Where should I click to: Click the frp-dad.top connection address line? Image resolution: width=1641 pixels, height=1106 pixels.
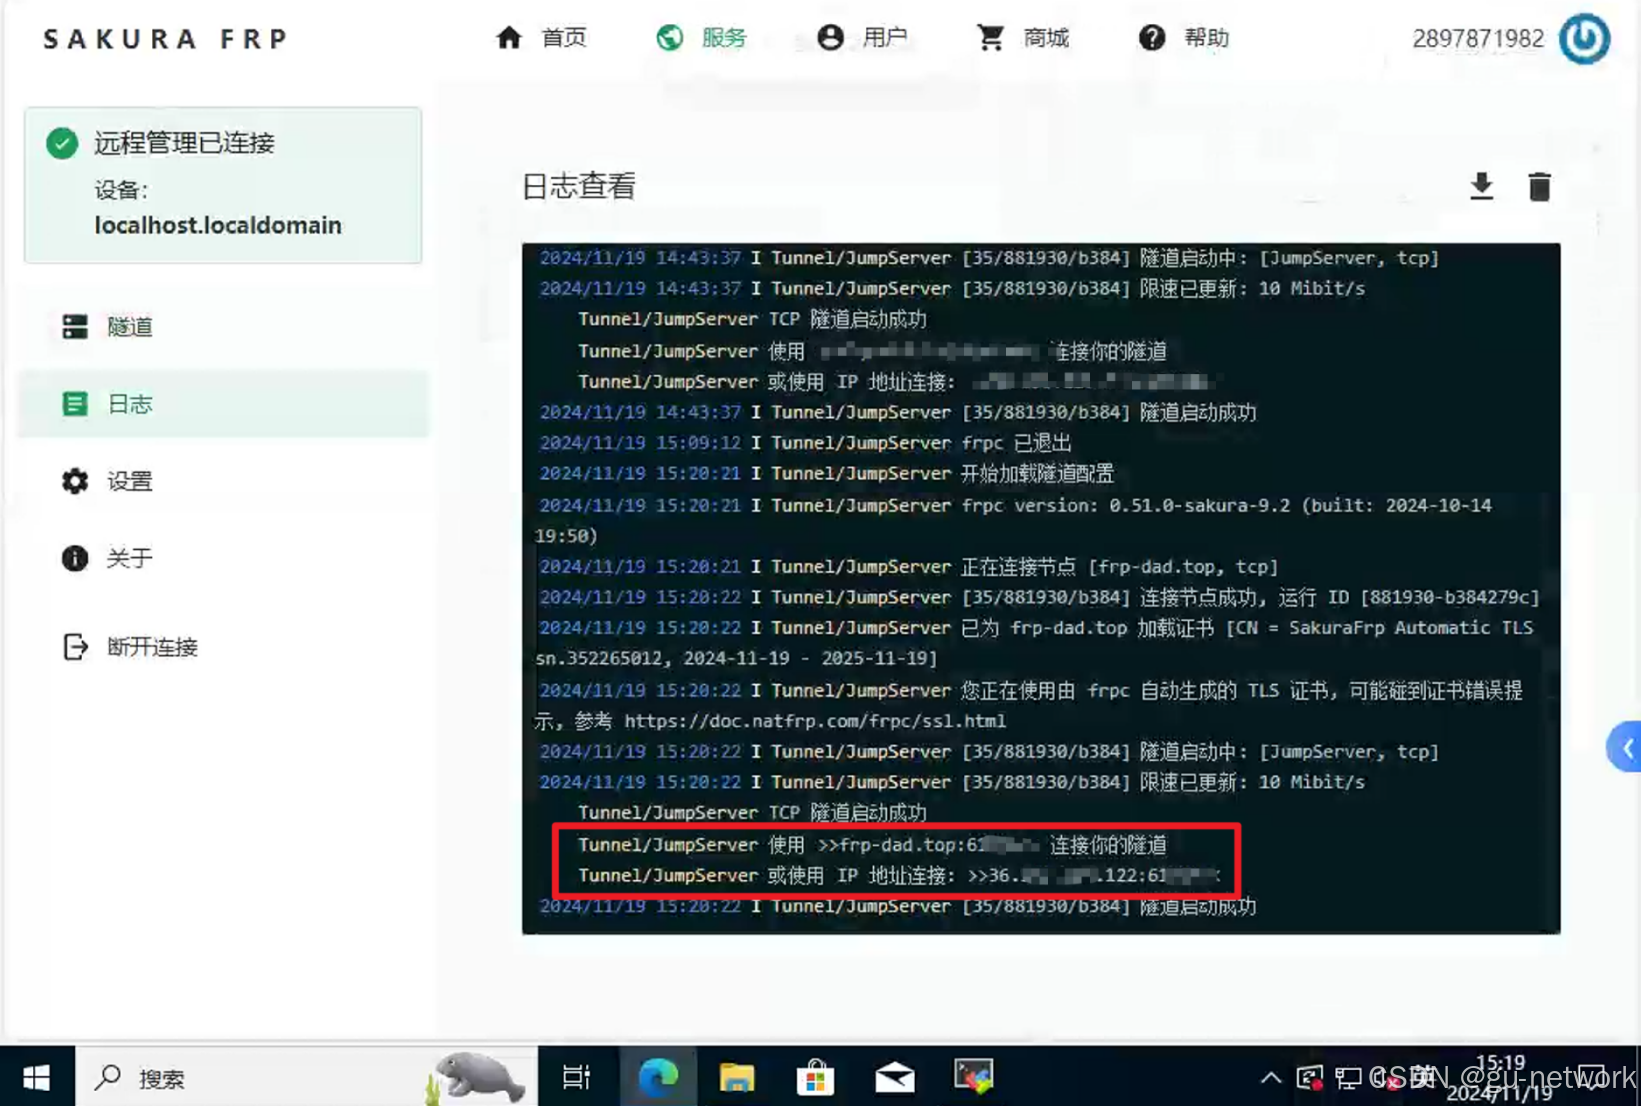click(x=872, y=845)
